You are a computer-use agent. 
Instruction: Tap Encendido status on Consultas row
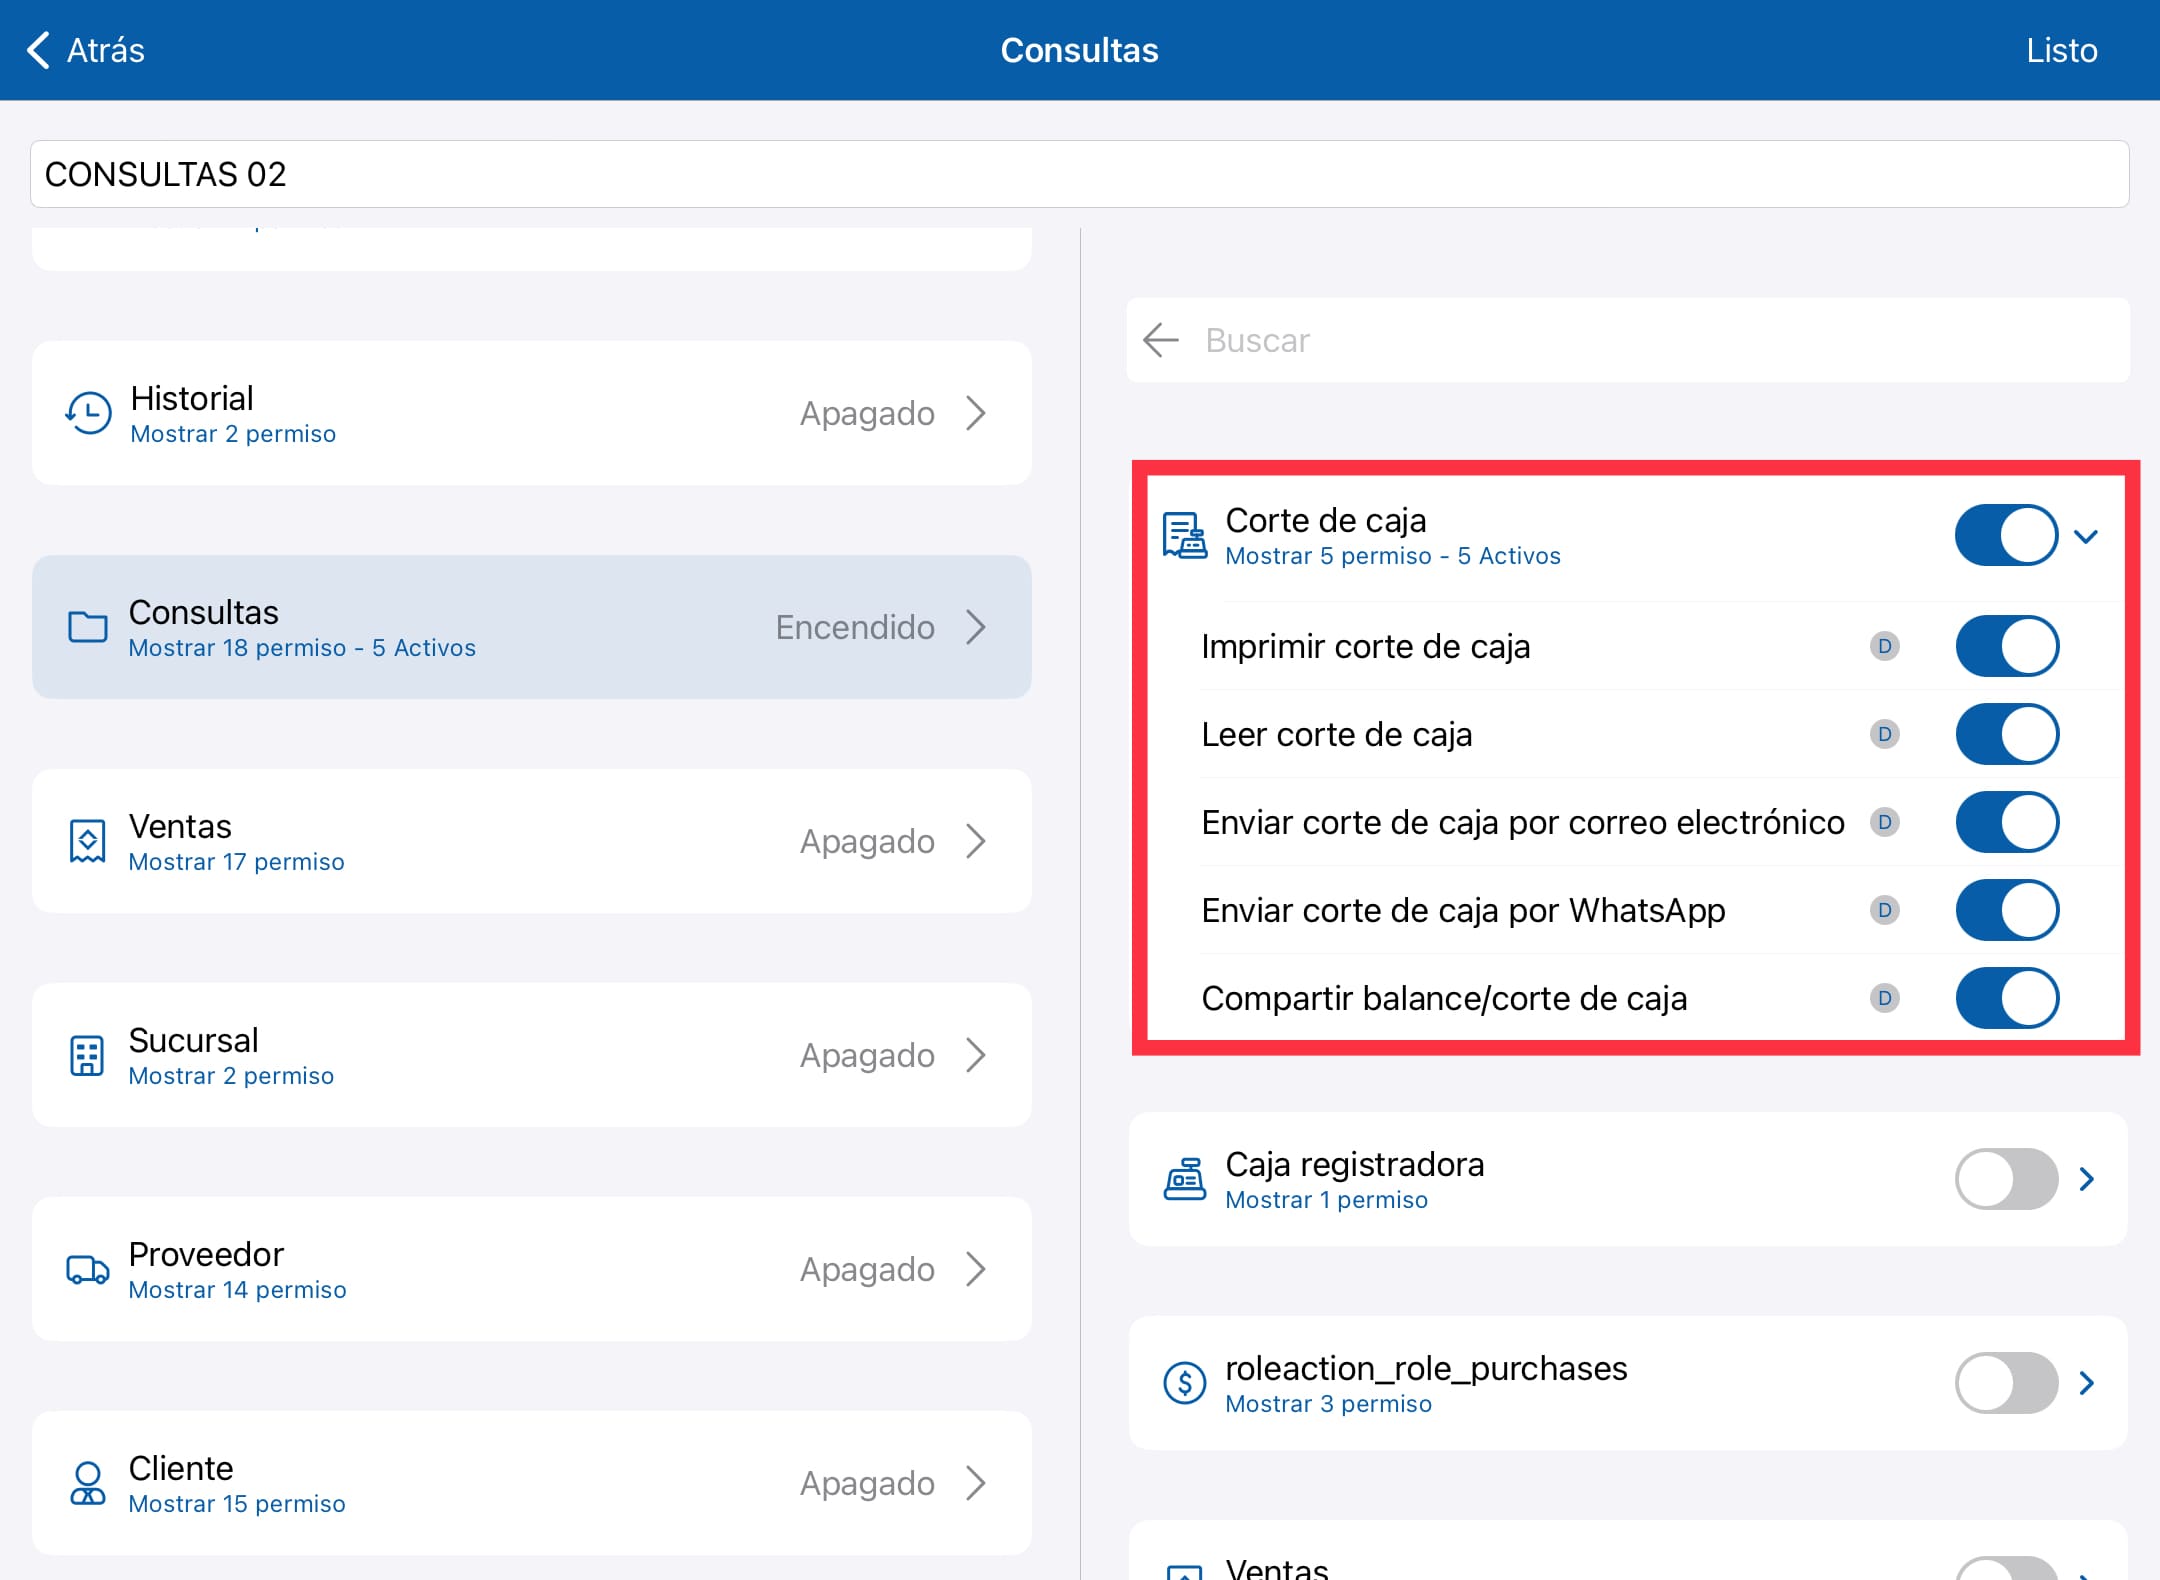click(x=855, y=627)
